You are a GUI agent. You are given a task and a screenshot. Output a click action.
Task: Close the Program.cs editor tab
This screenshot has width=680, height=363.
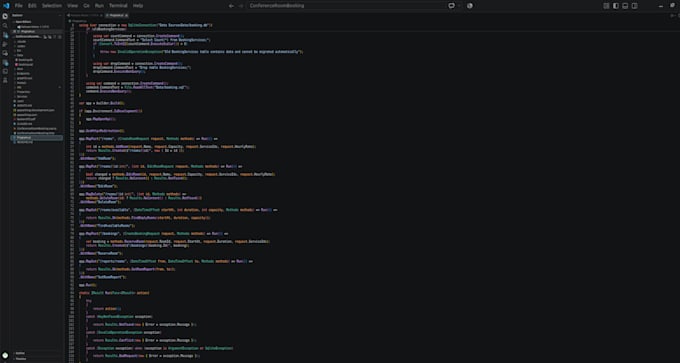coord(126,15)
